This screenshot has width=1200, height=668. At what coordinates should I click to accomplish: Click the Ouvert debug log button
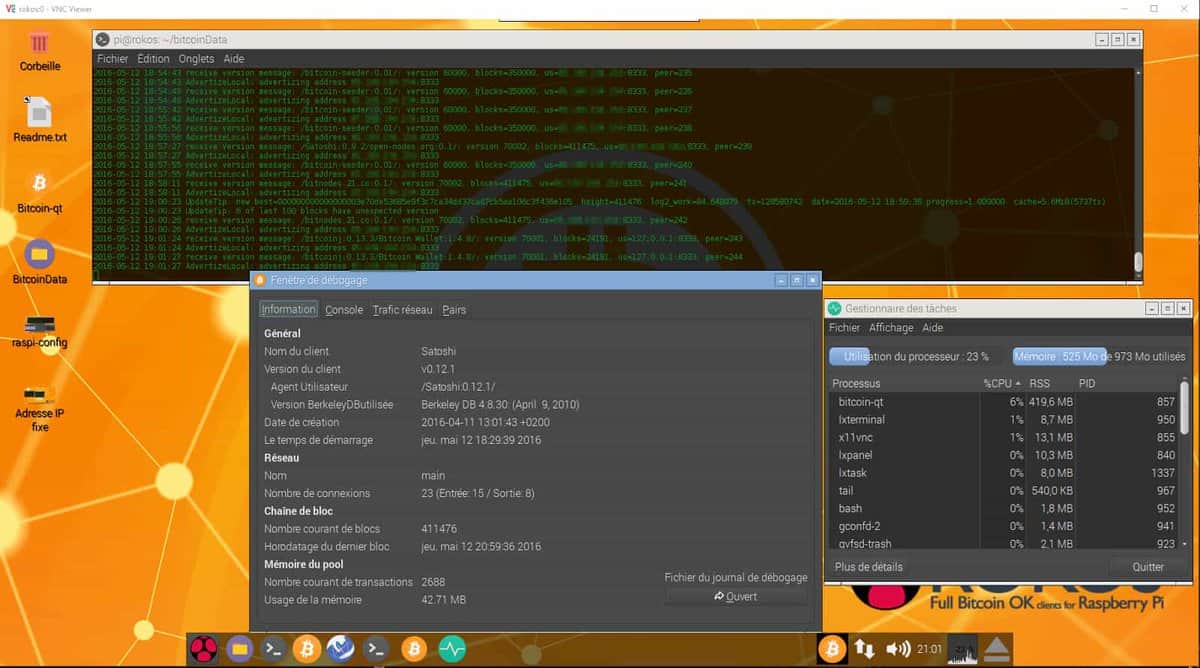click(x=735, y=596)
